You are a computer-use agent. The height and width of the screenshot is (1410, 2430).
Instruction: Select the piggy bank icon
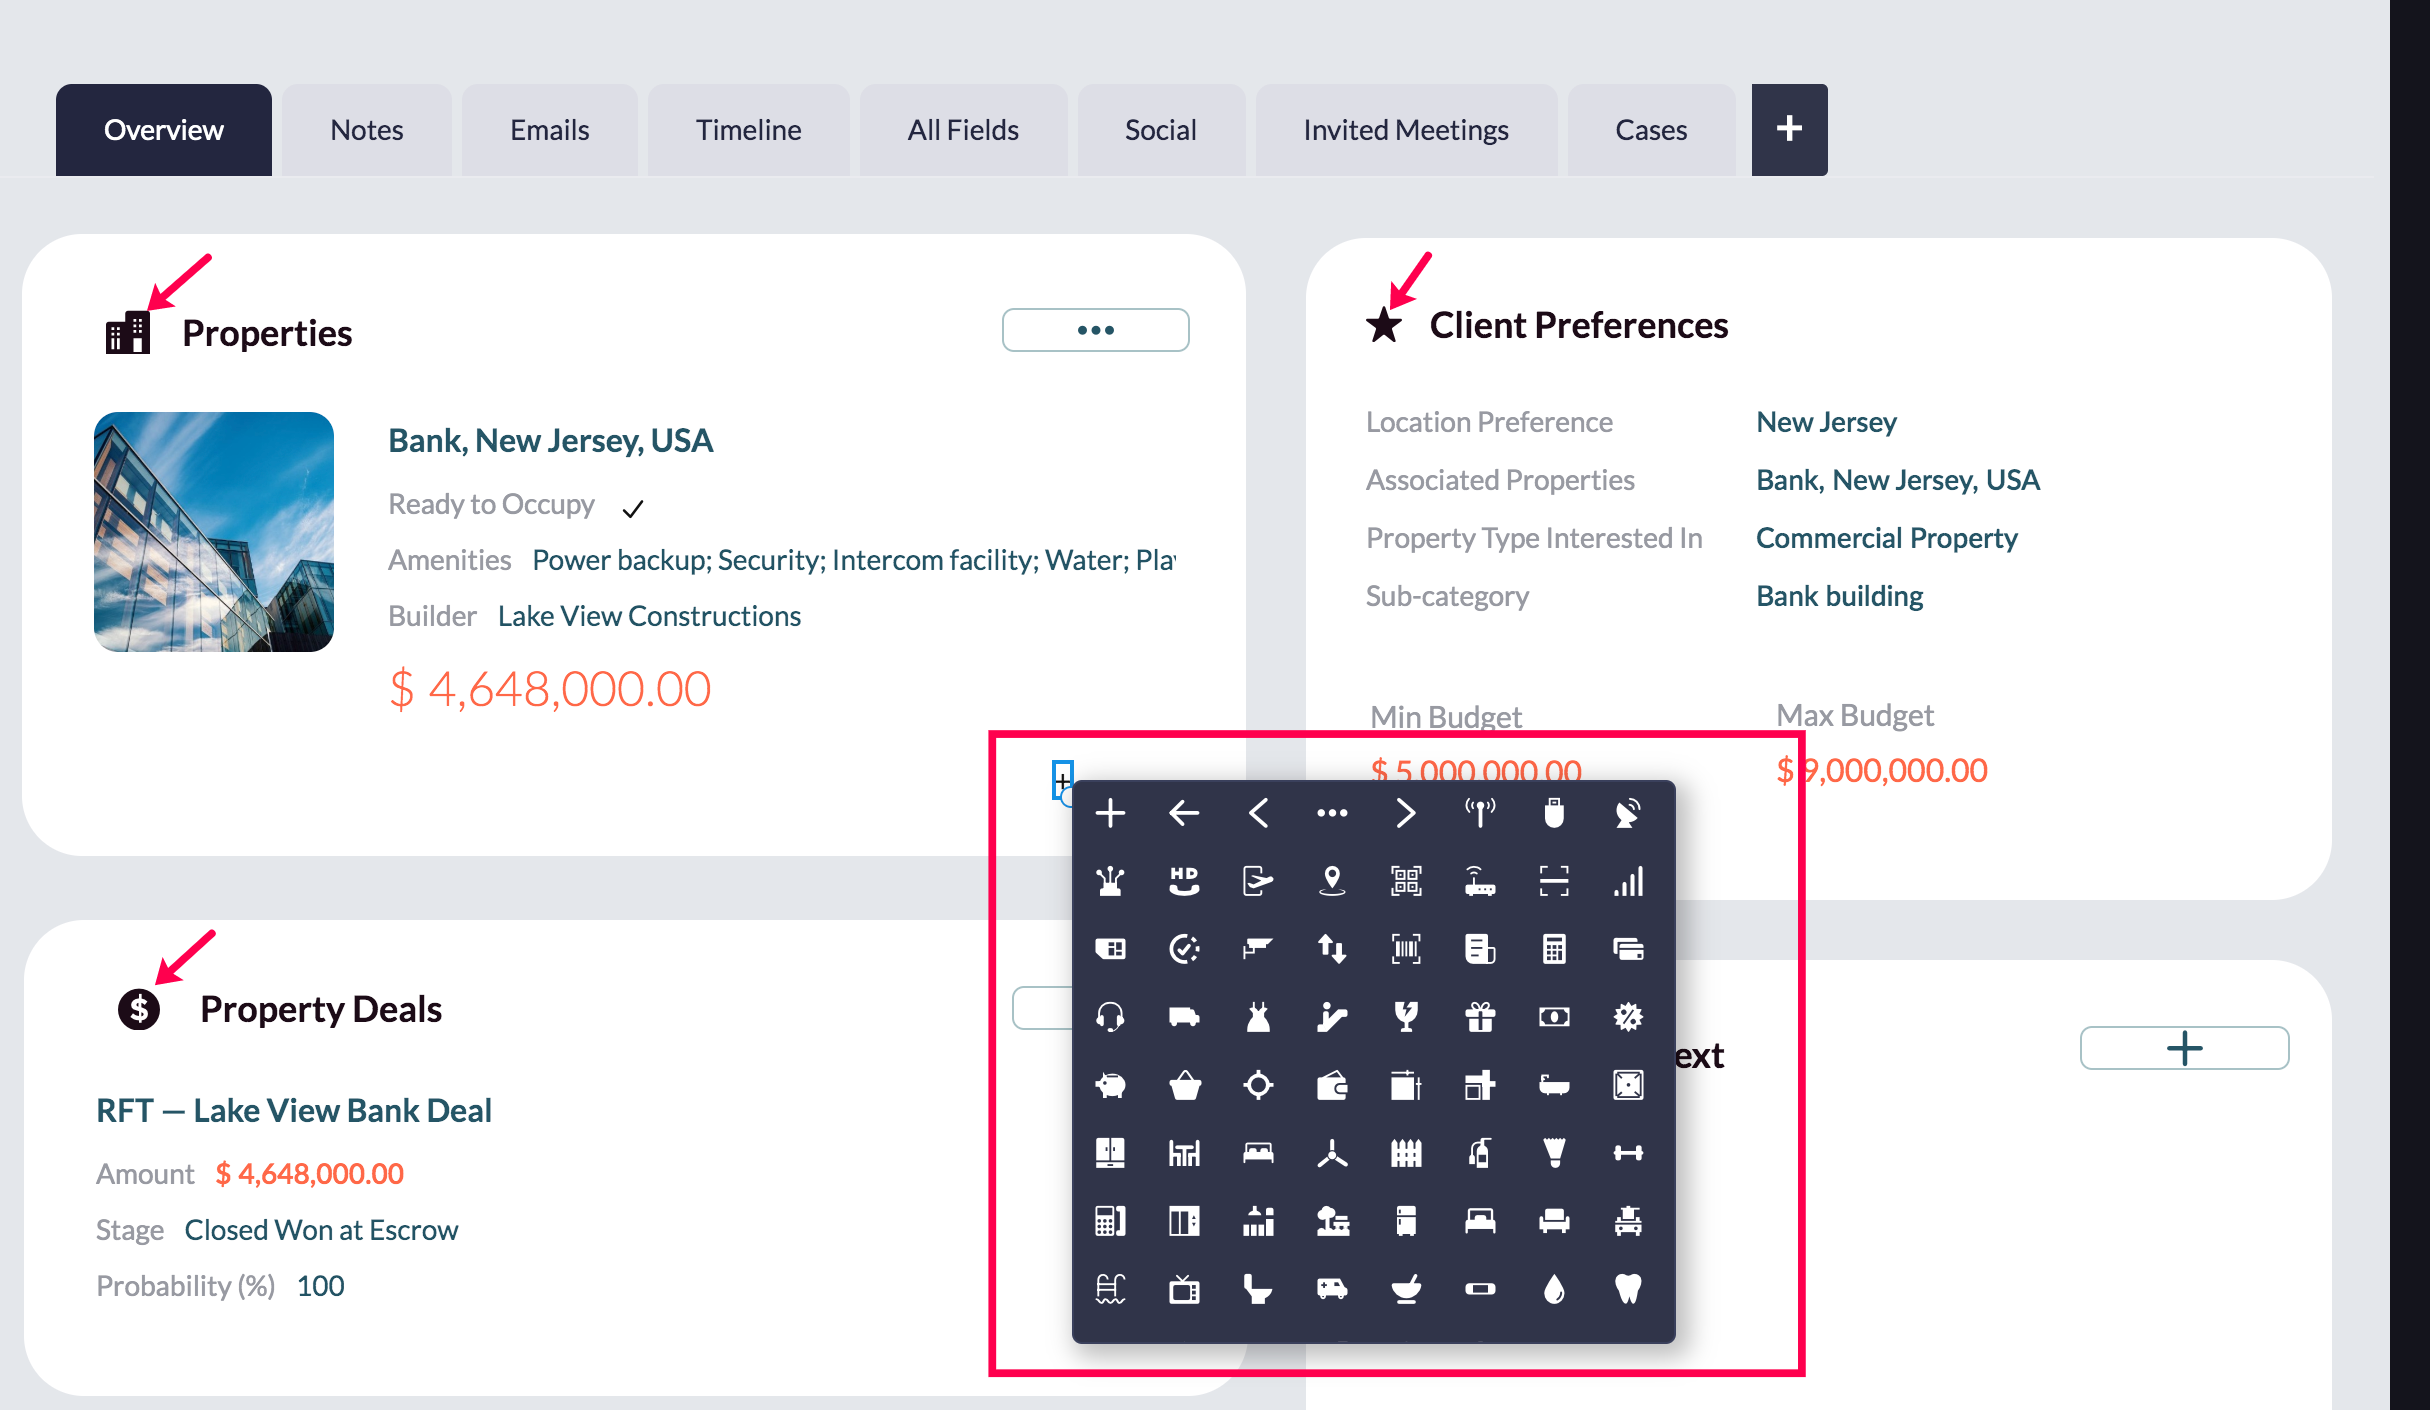point(1111,1085)
